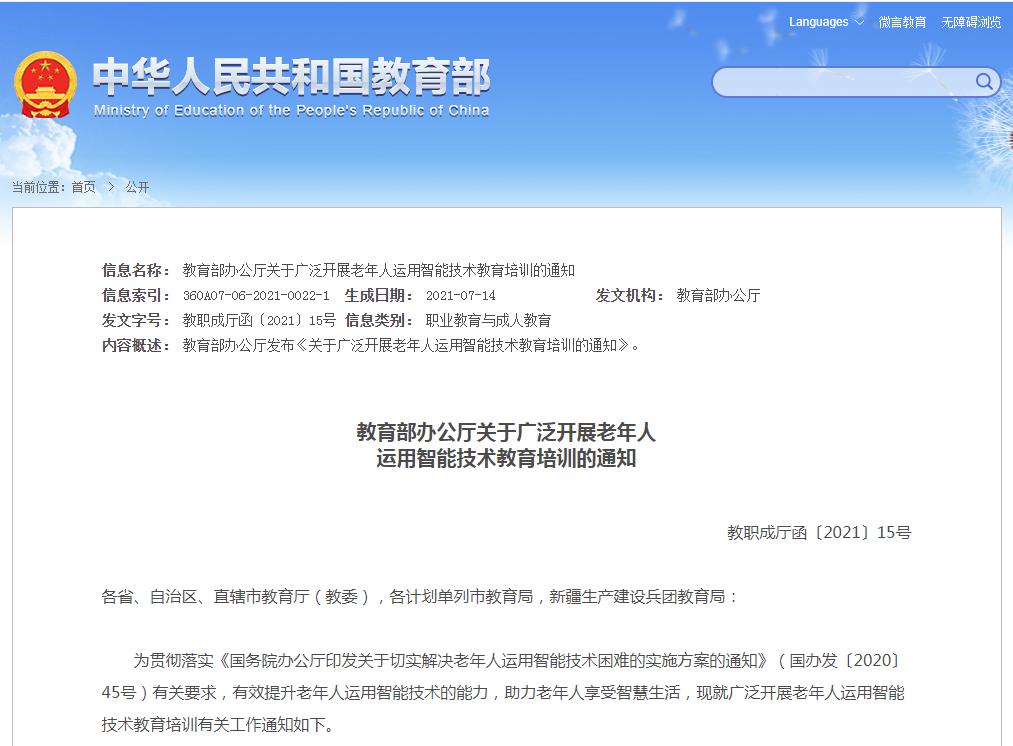This screenshot has height=746, width=1013.
Task: Click 教职成厅函〔2021〕15号 in the info table
Action: 259,320
